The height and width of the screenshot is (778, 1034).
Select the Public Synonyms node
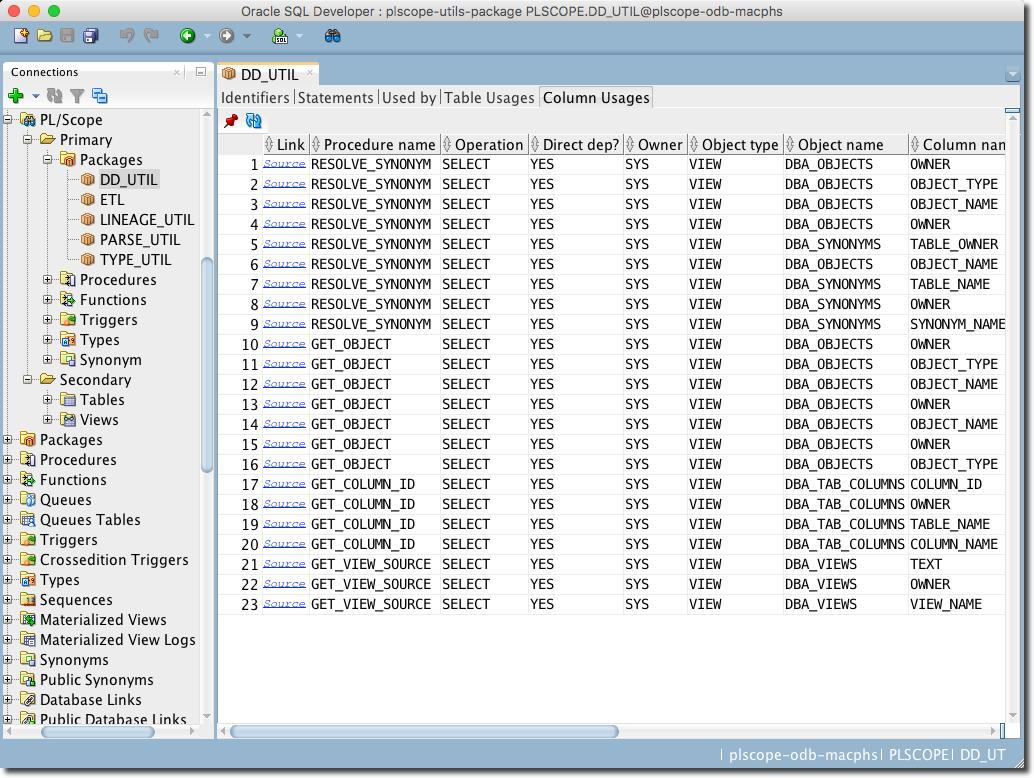96,680
